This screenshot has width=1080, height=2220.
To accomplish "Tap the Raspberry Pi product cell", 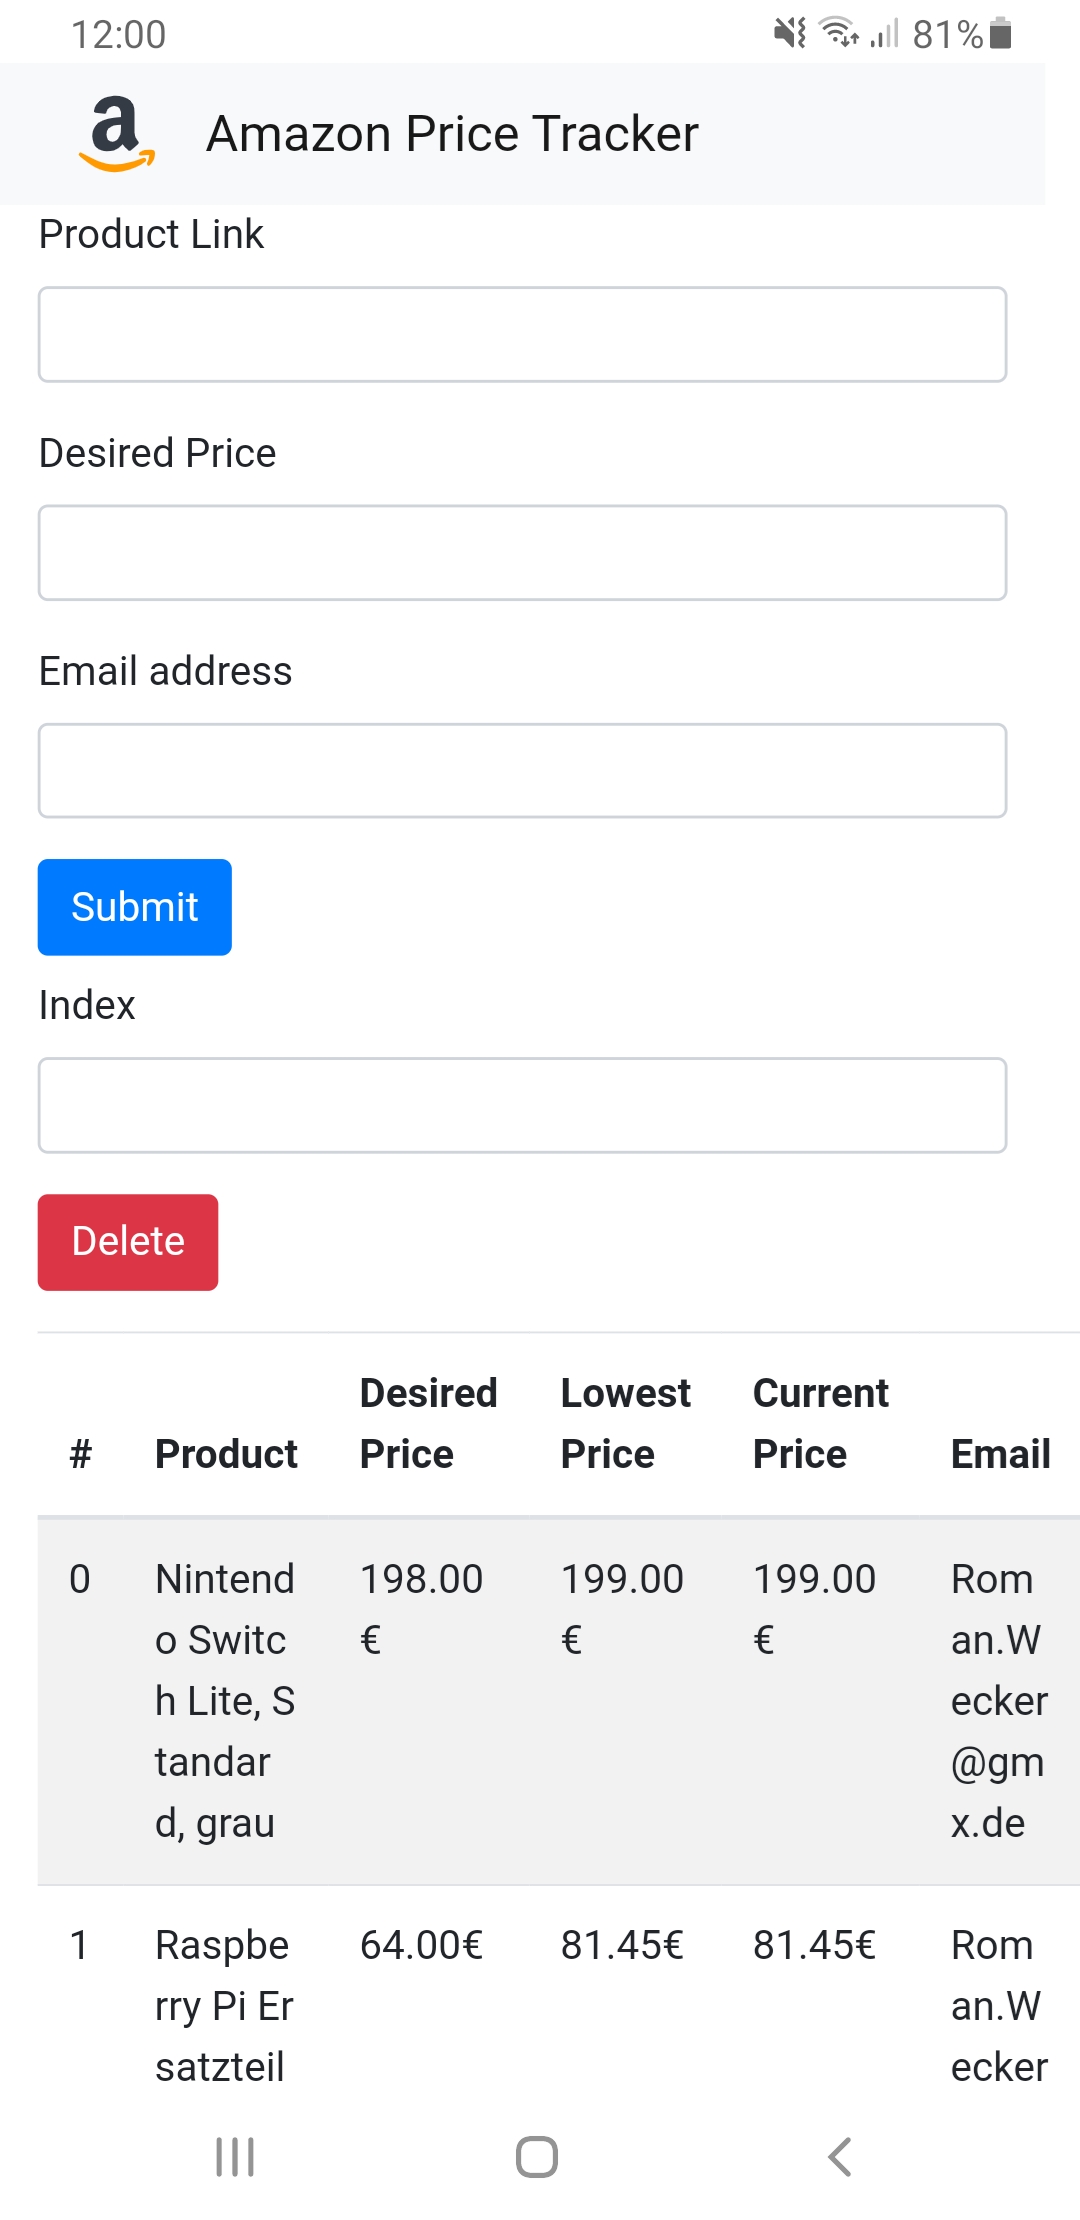I will 224,2005.
